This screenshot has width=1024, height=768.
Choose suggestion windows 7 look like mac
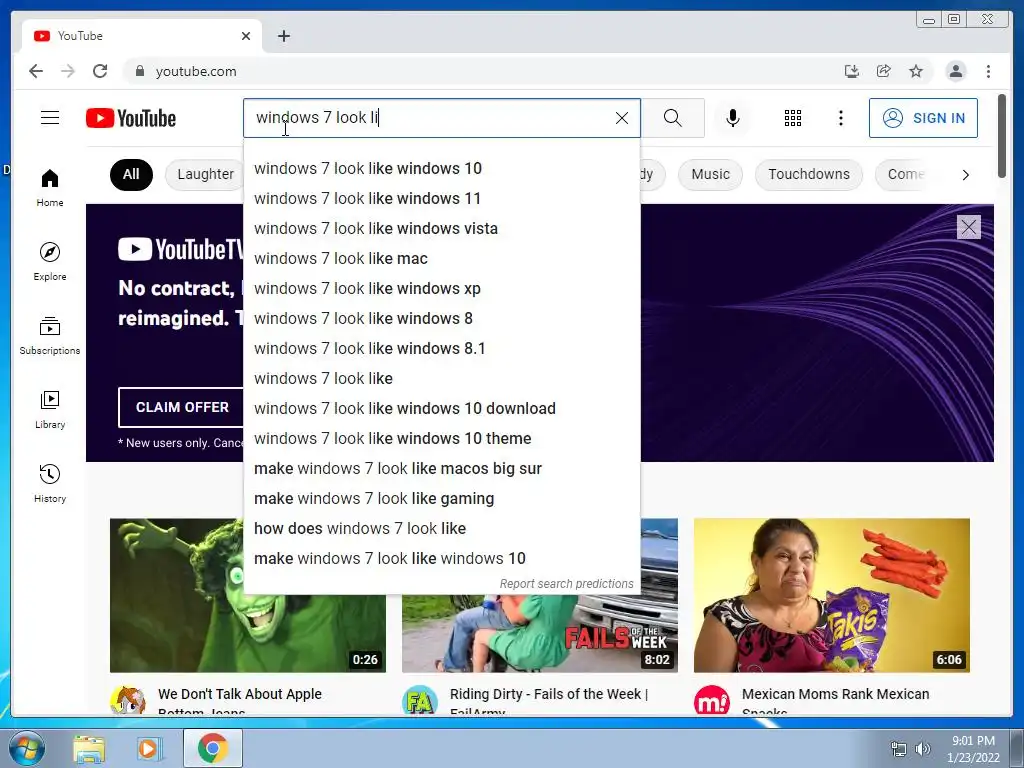point(441,259)
